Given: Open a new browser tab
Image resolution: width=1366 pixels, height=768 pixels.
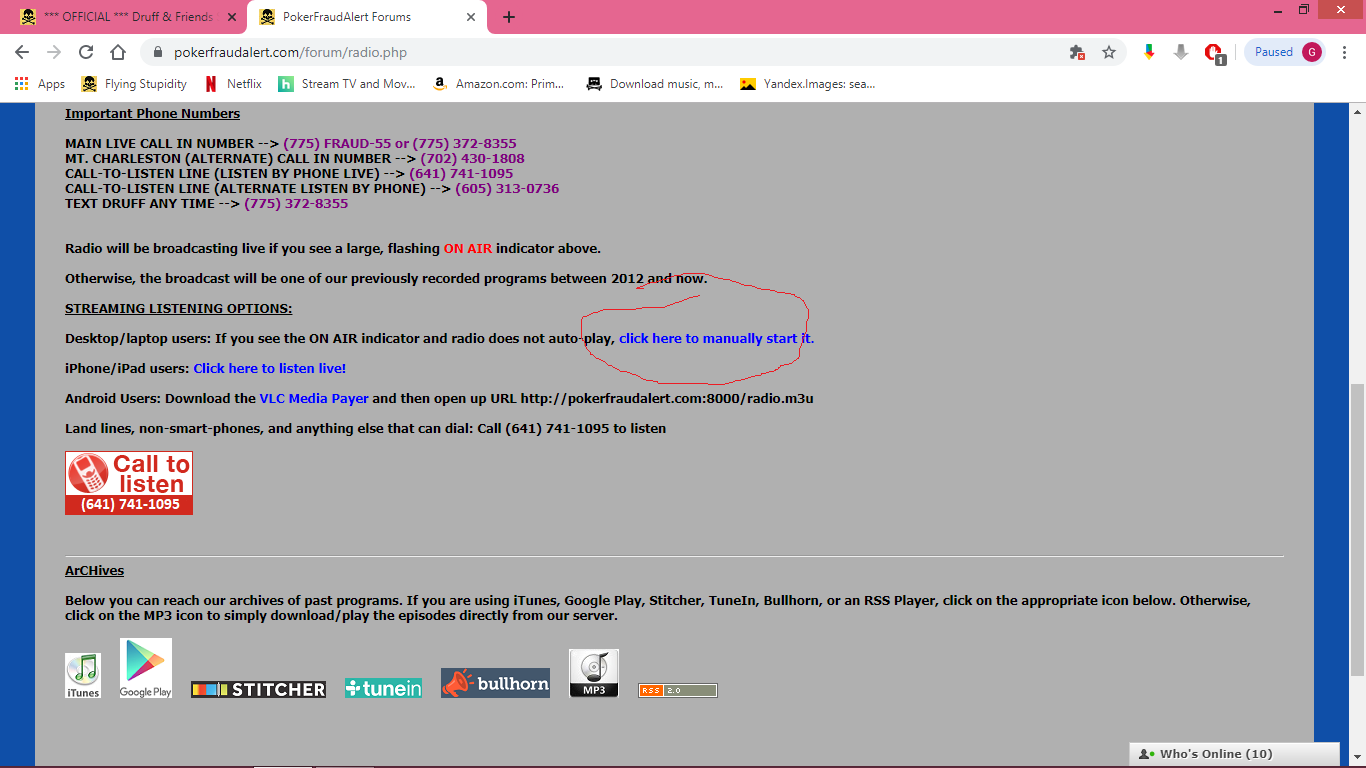Looking at the screenshot, I should (x=509, y=17).
